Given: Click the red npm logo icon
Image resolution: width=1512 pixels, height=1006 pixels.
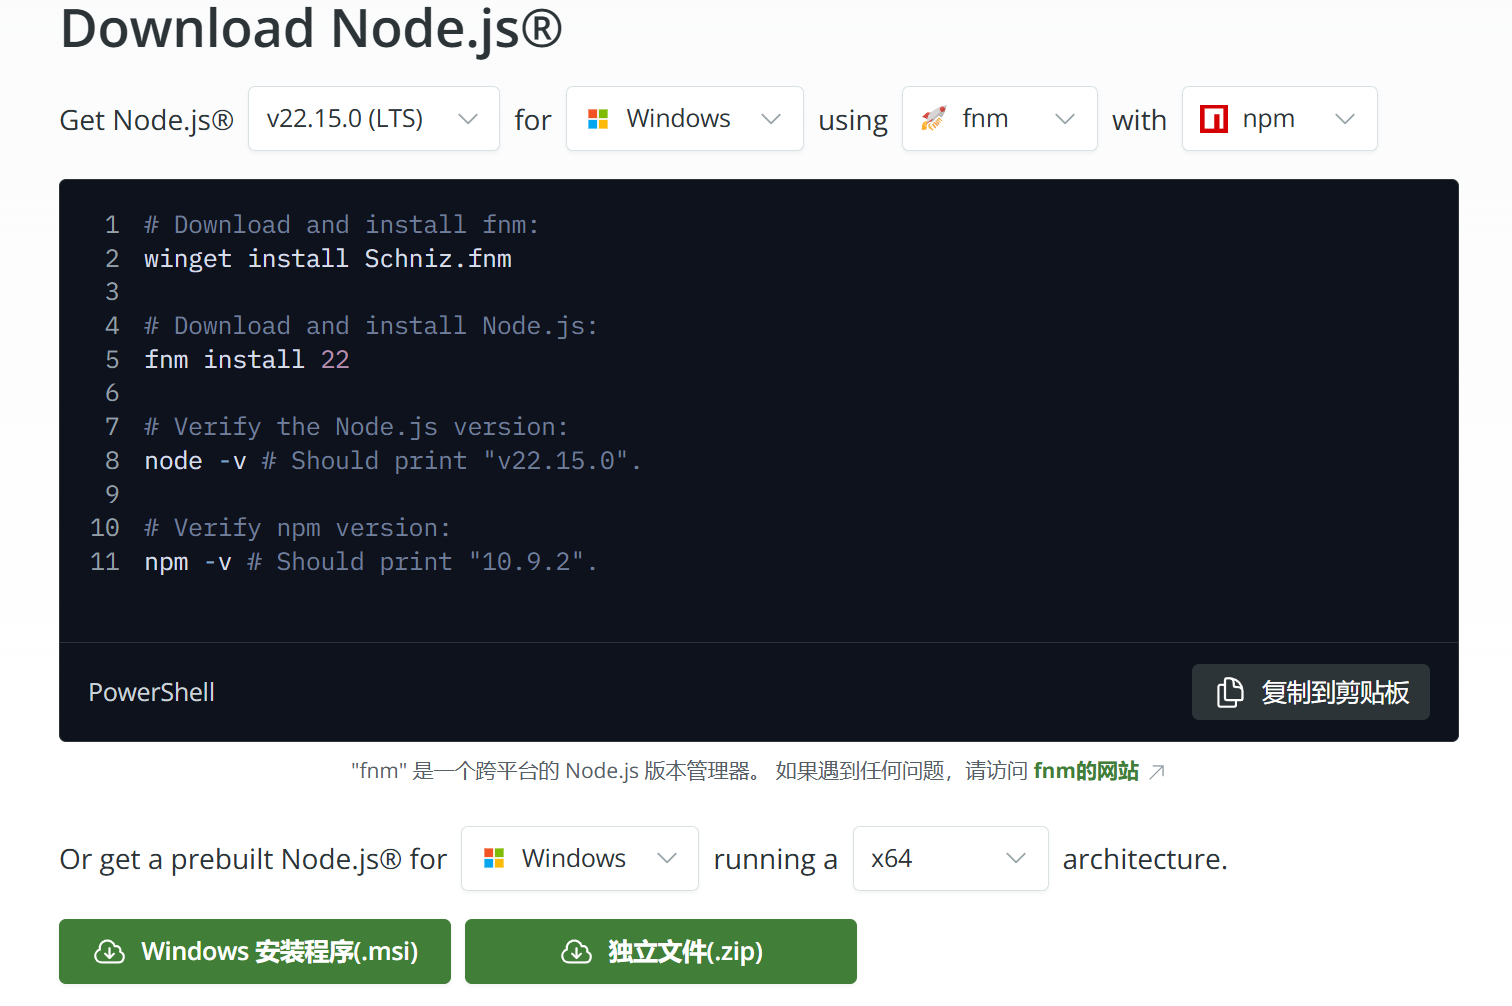Looking at the screenshot, I should (x=1213, y=119).
